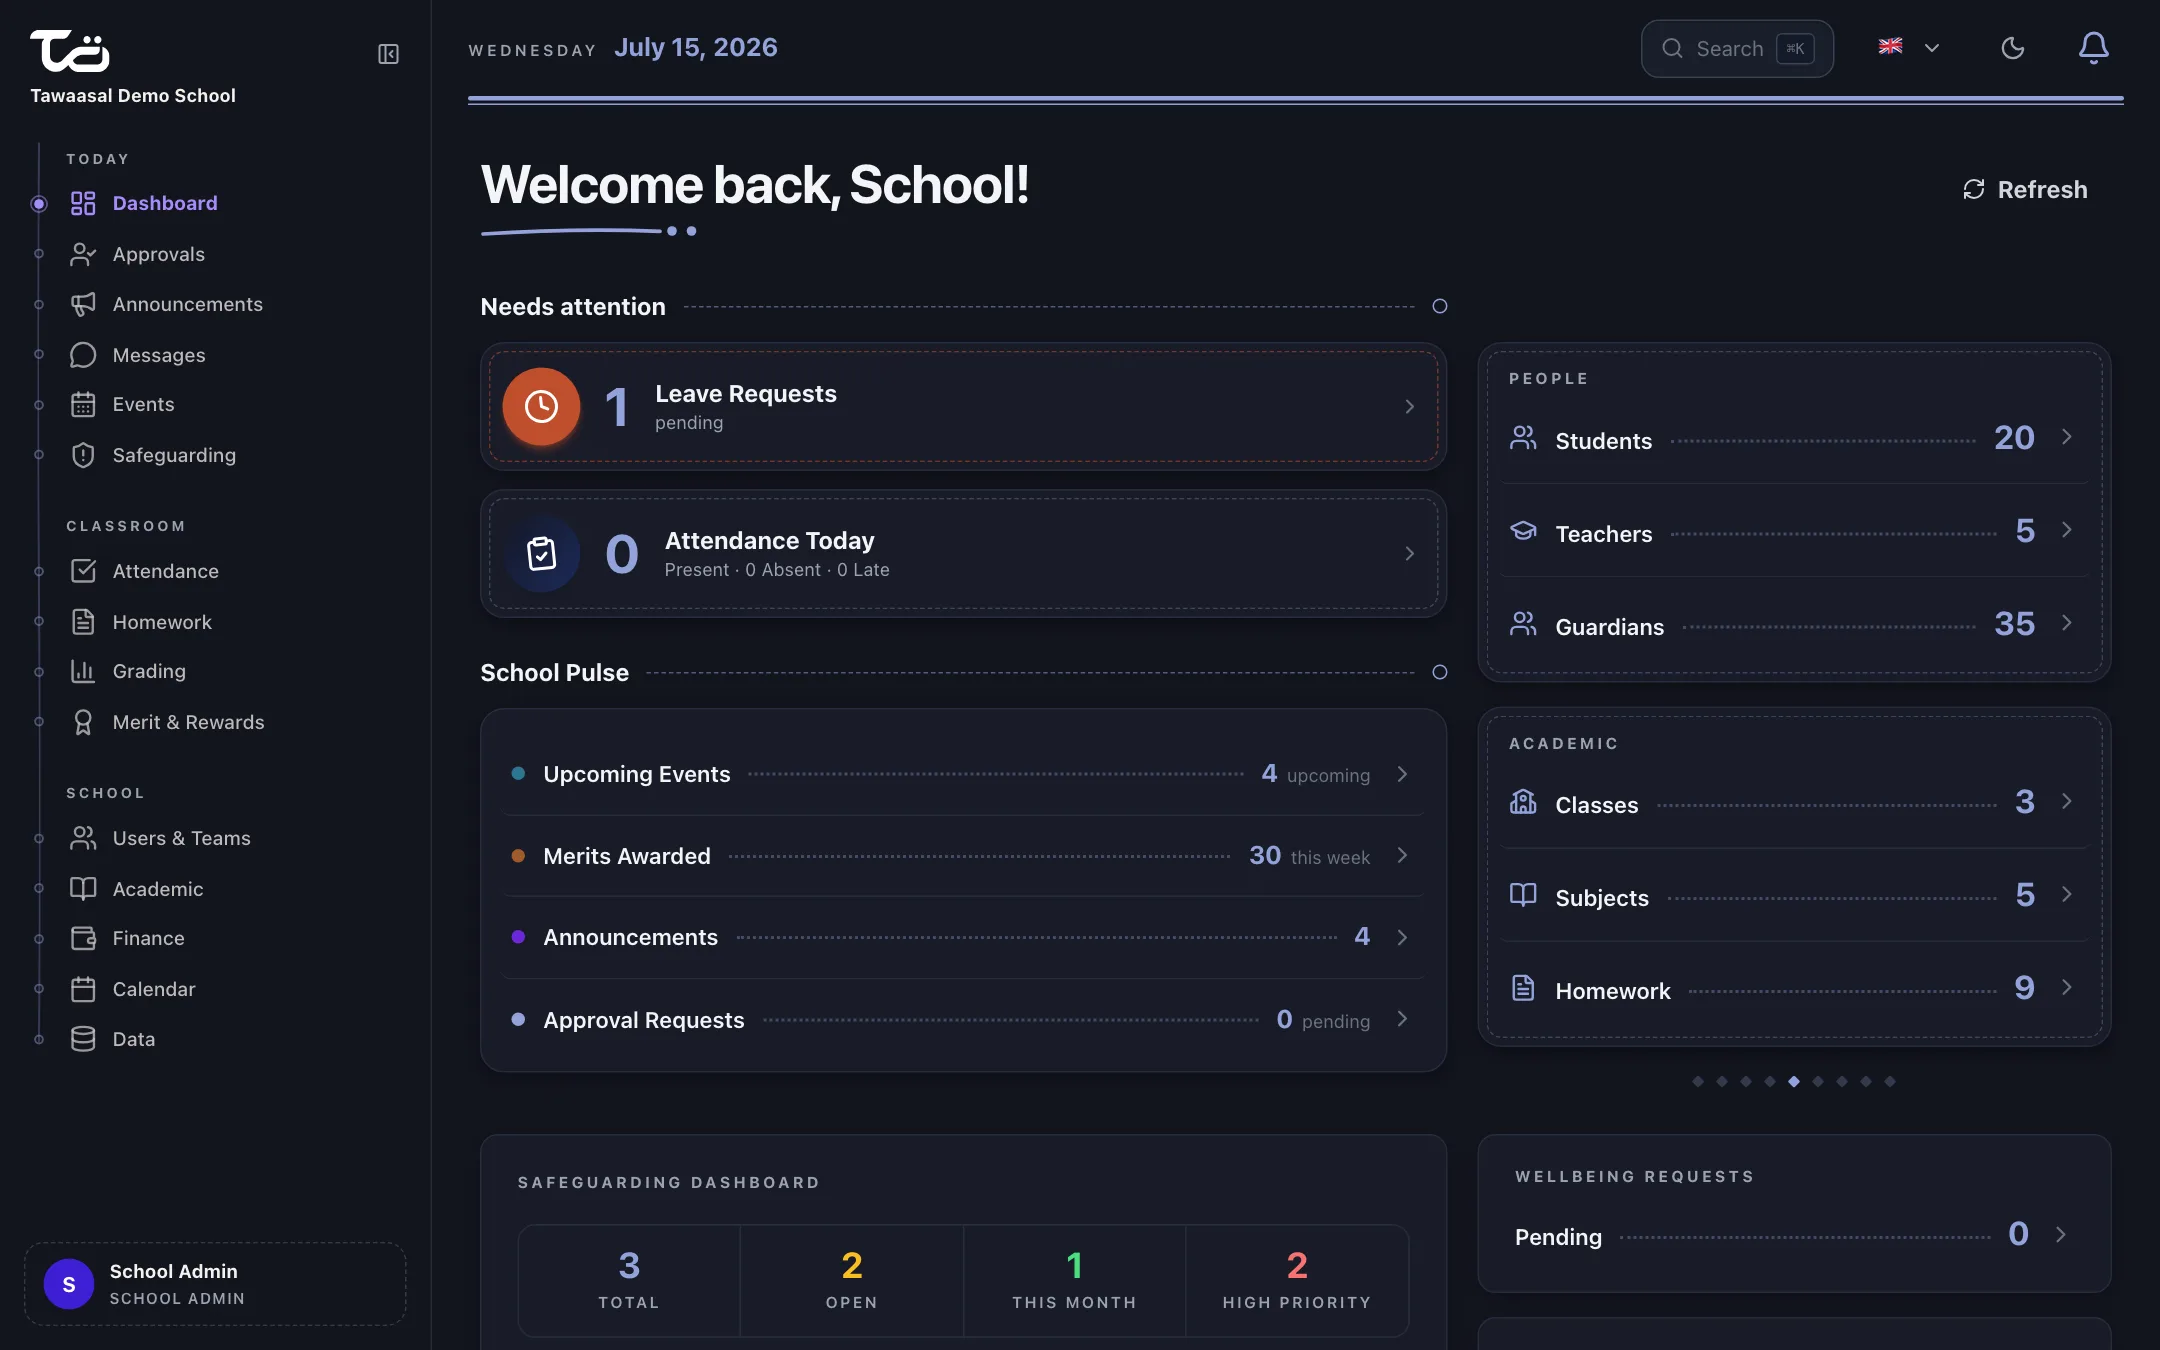The image size is (2160, 1350).
Task: Click High Priority safeguarding stat
Action: coord(1297,1281)
